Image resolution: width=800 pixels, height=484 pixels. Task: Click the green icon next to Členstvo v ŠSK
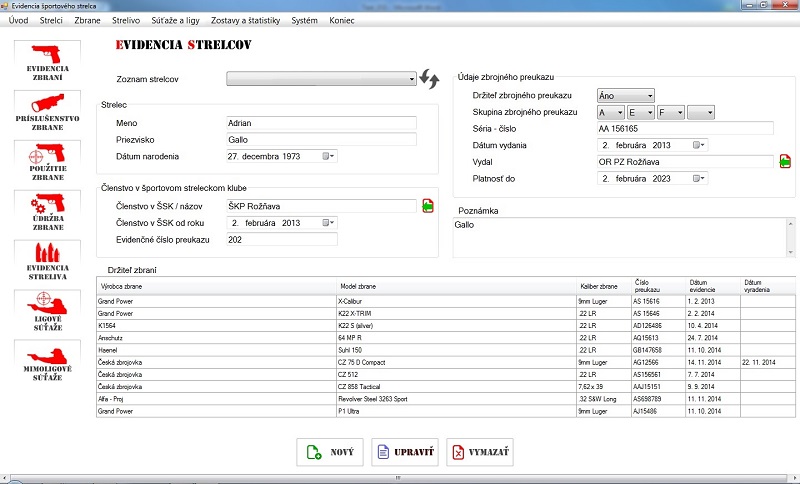tap(428, 205)
